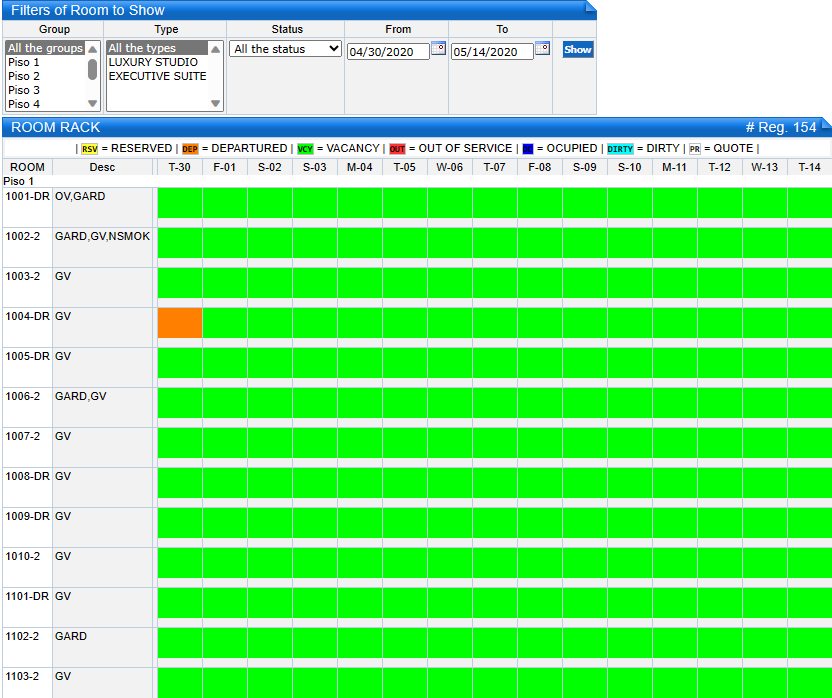Click the DIRTY legend badge
Image resolution: width=832 pixels, height=698 pixels.
click(x=620, y=149)
